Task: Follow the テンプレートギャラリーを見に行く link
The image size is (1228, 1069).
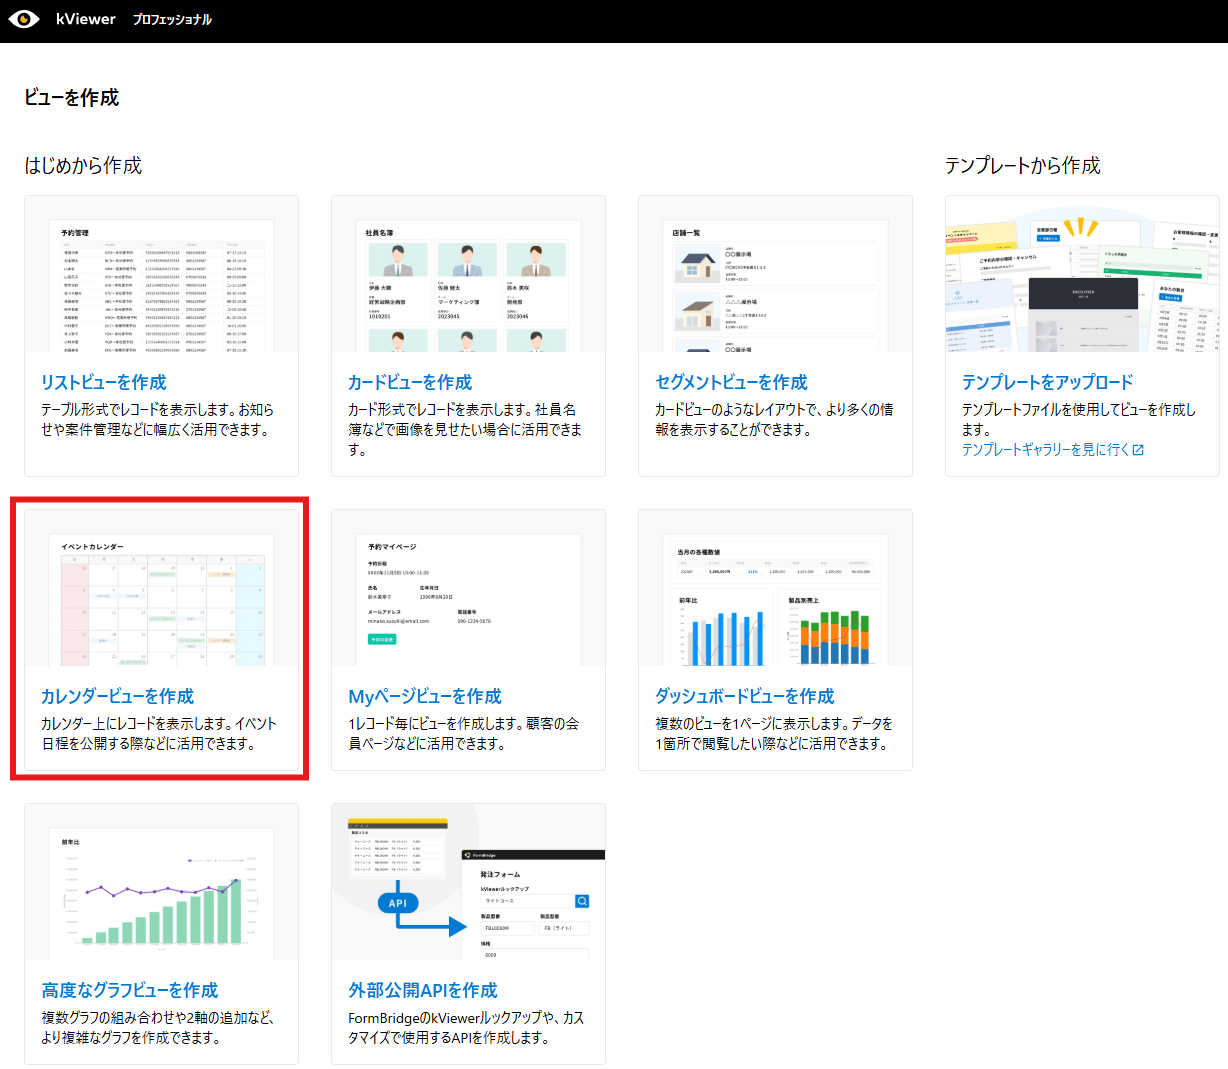Action: click(1045, 450)
